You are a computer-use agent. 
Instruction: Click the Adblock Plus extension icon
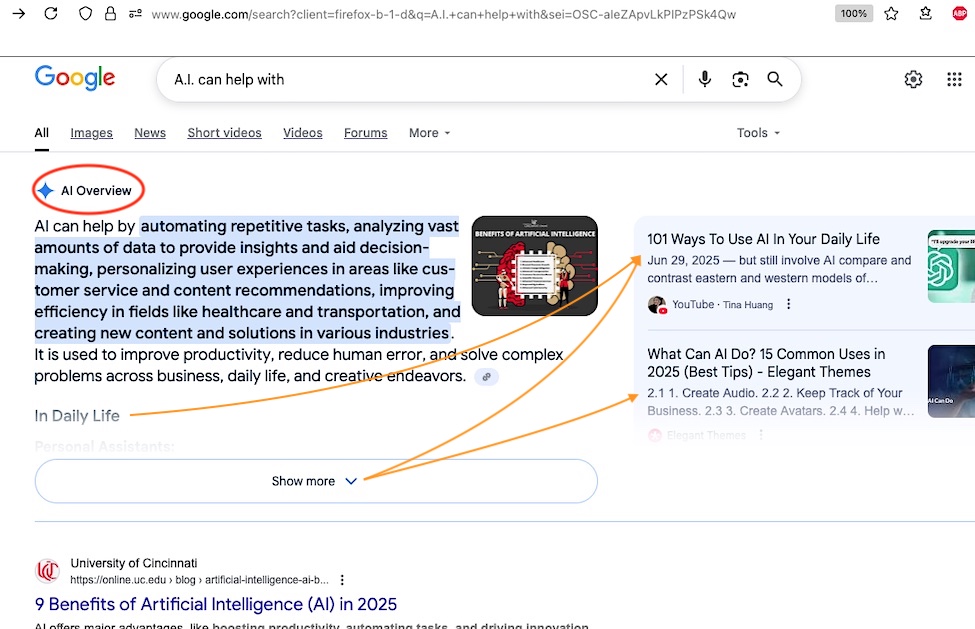(960, 14)
